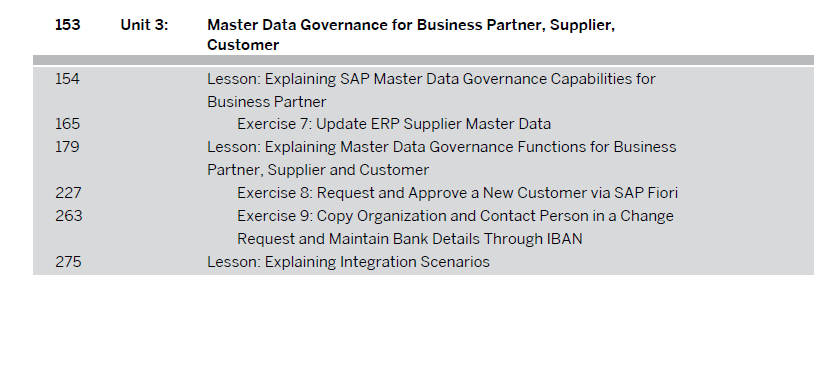Jump to page 275
This screenshot has width=828, height=383.
[68, 261]
